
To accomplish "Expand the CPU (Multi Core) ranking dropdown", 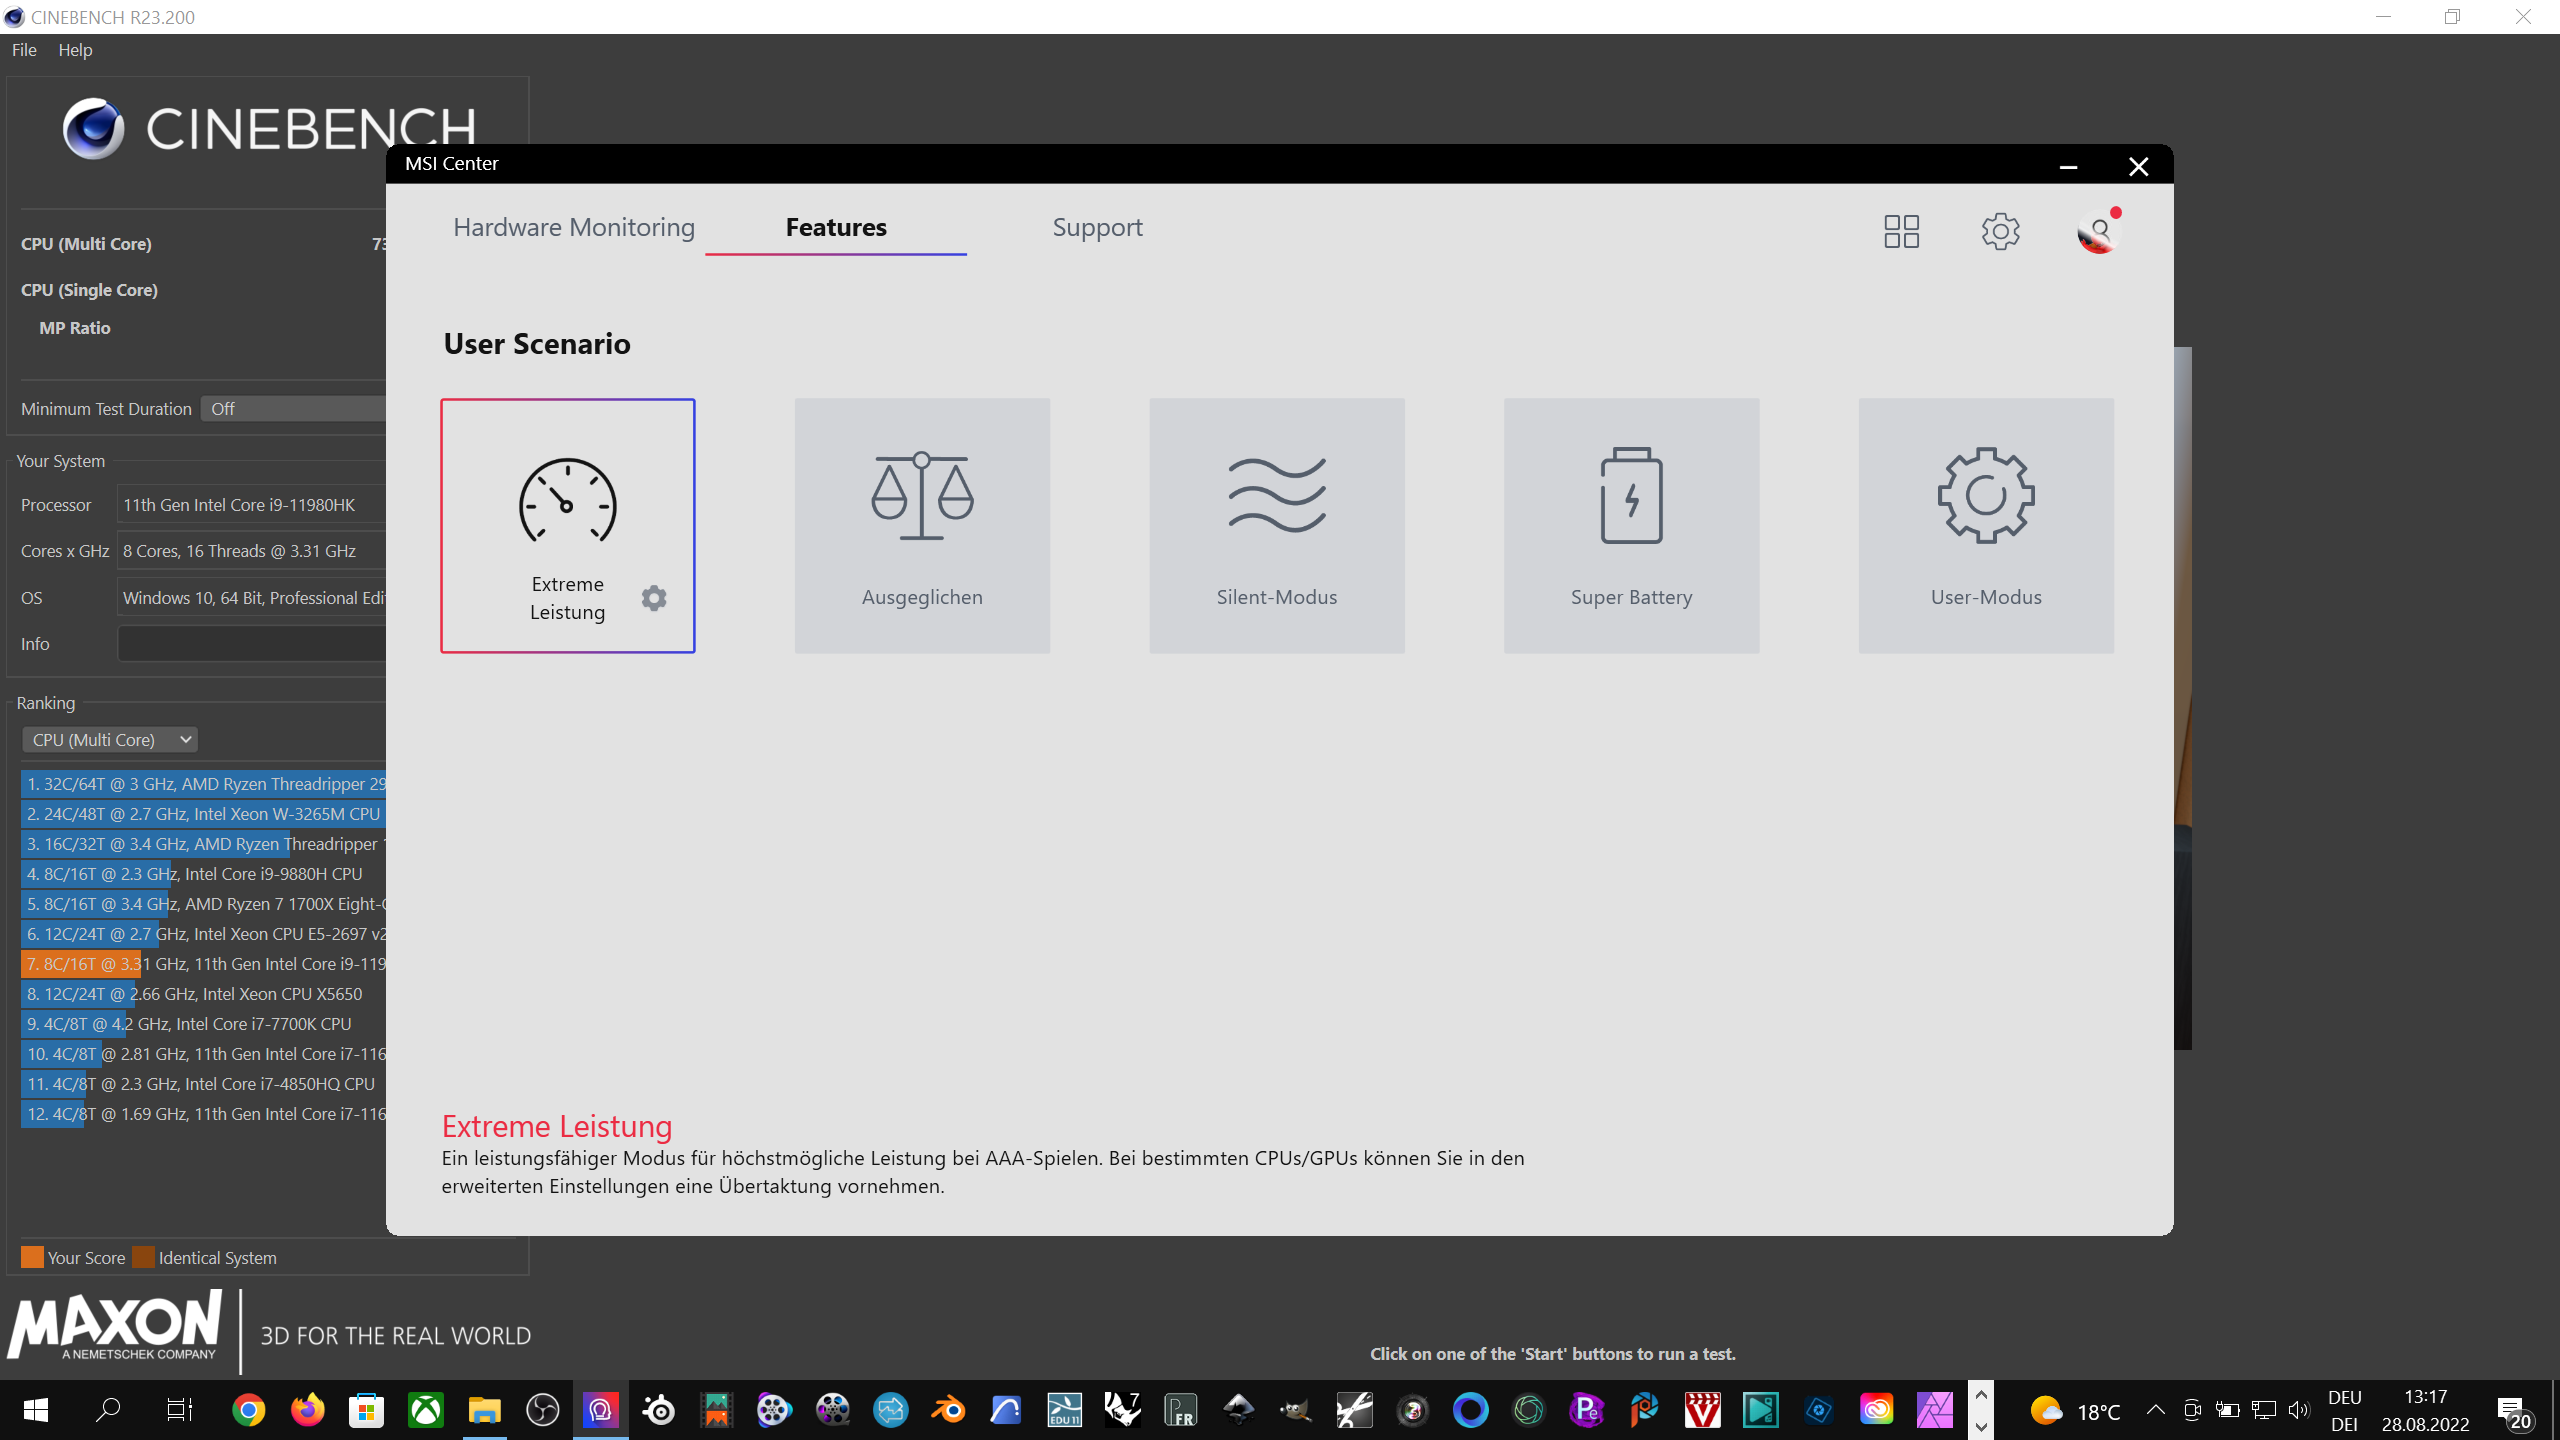I will point(109,740).
